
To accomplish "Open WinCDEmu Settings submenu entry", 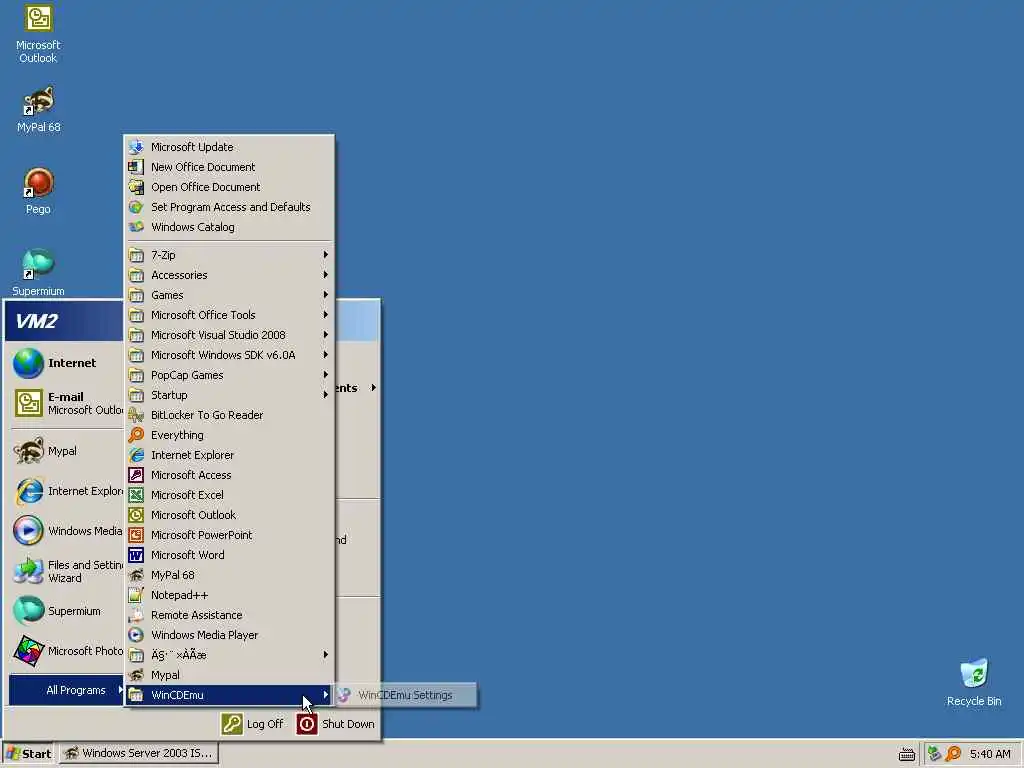I will pos(406,695).
